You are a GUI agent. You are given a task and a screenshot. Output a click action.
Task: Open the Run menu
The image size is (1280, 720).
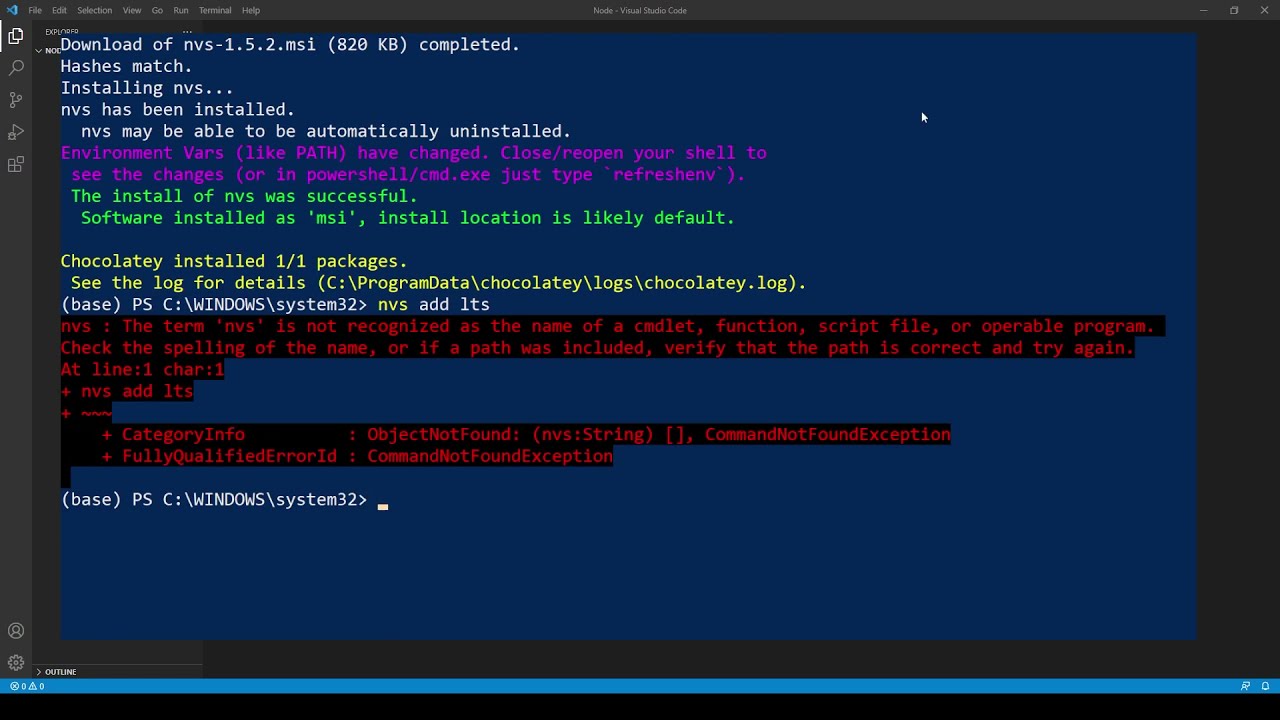[x=180, y=10]
